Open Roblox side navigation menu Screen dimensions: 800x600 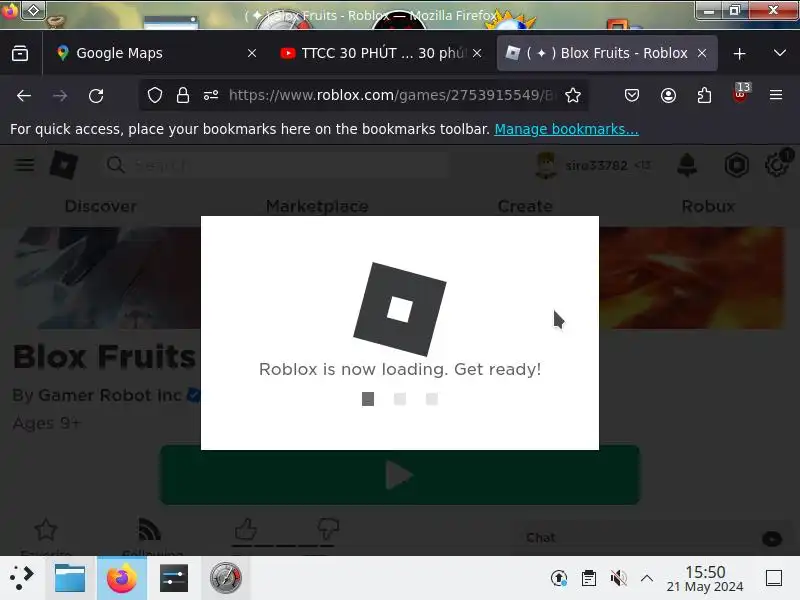tap(24, 165)
